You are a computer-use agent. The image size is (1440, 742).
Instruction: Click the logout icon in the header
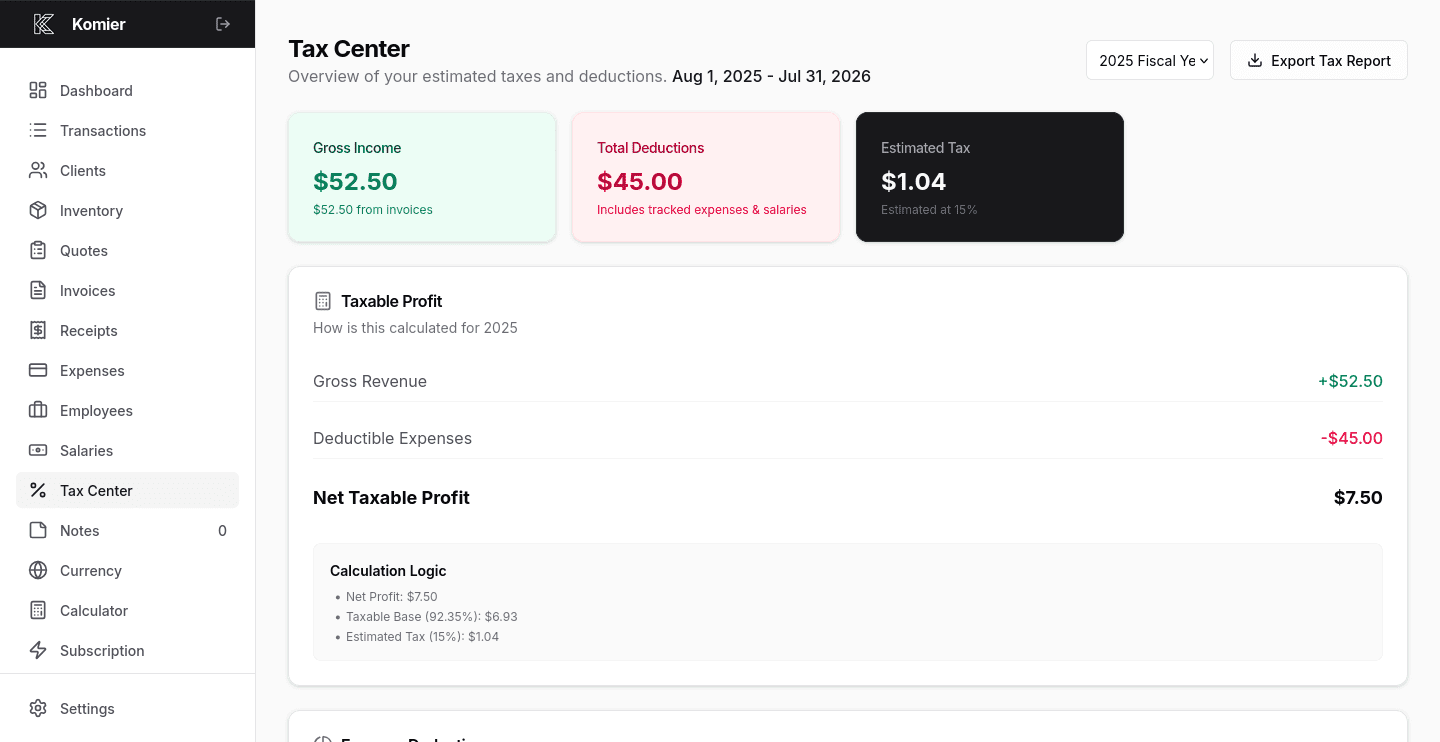[x=222, y=23]
